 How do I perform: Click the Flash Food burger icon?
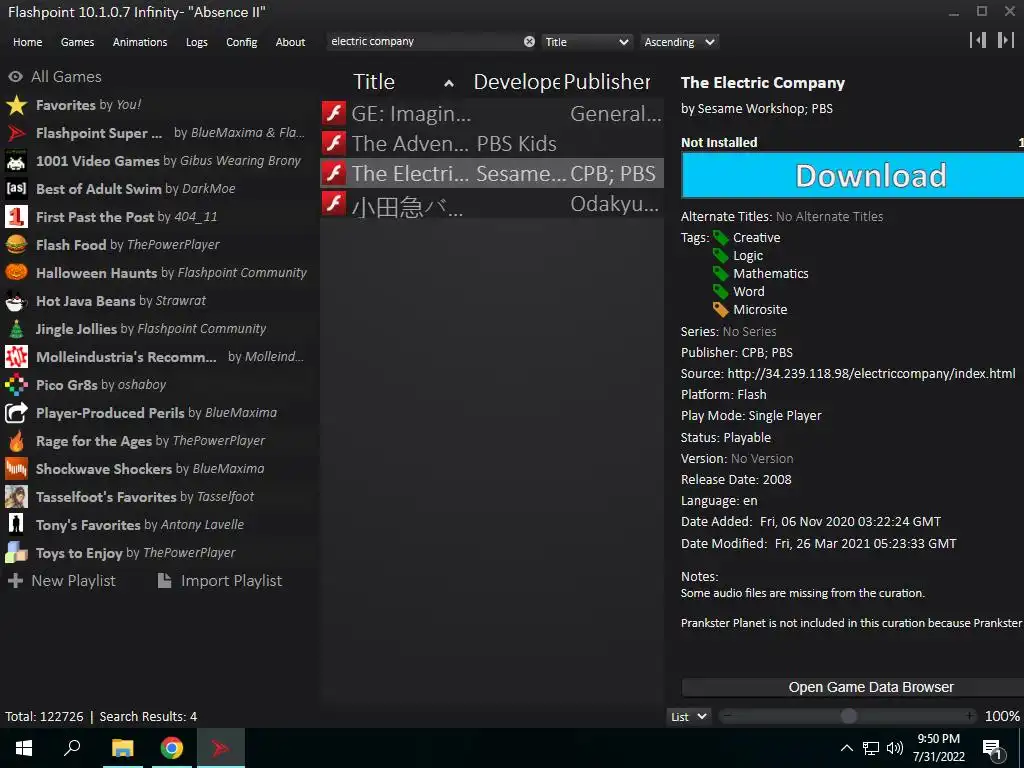pyautogui.click(x=16, y=245)
